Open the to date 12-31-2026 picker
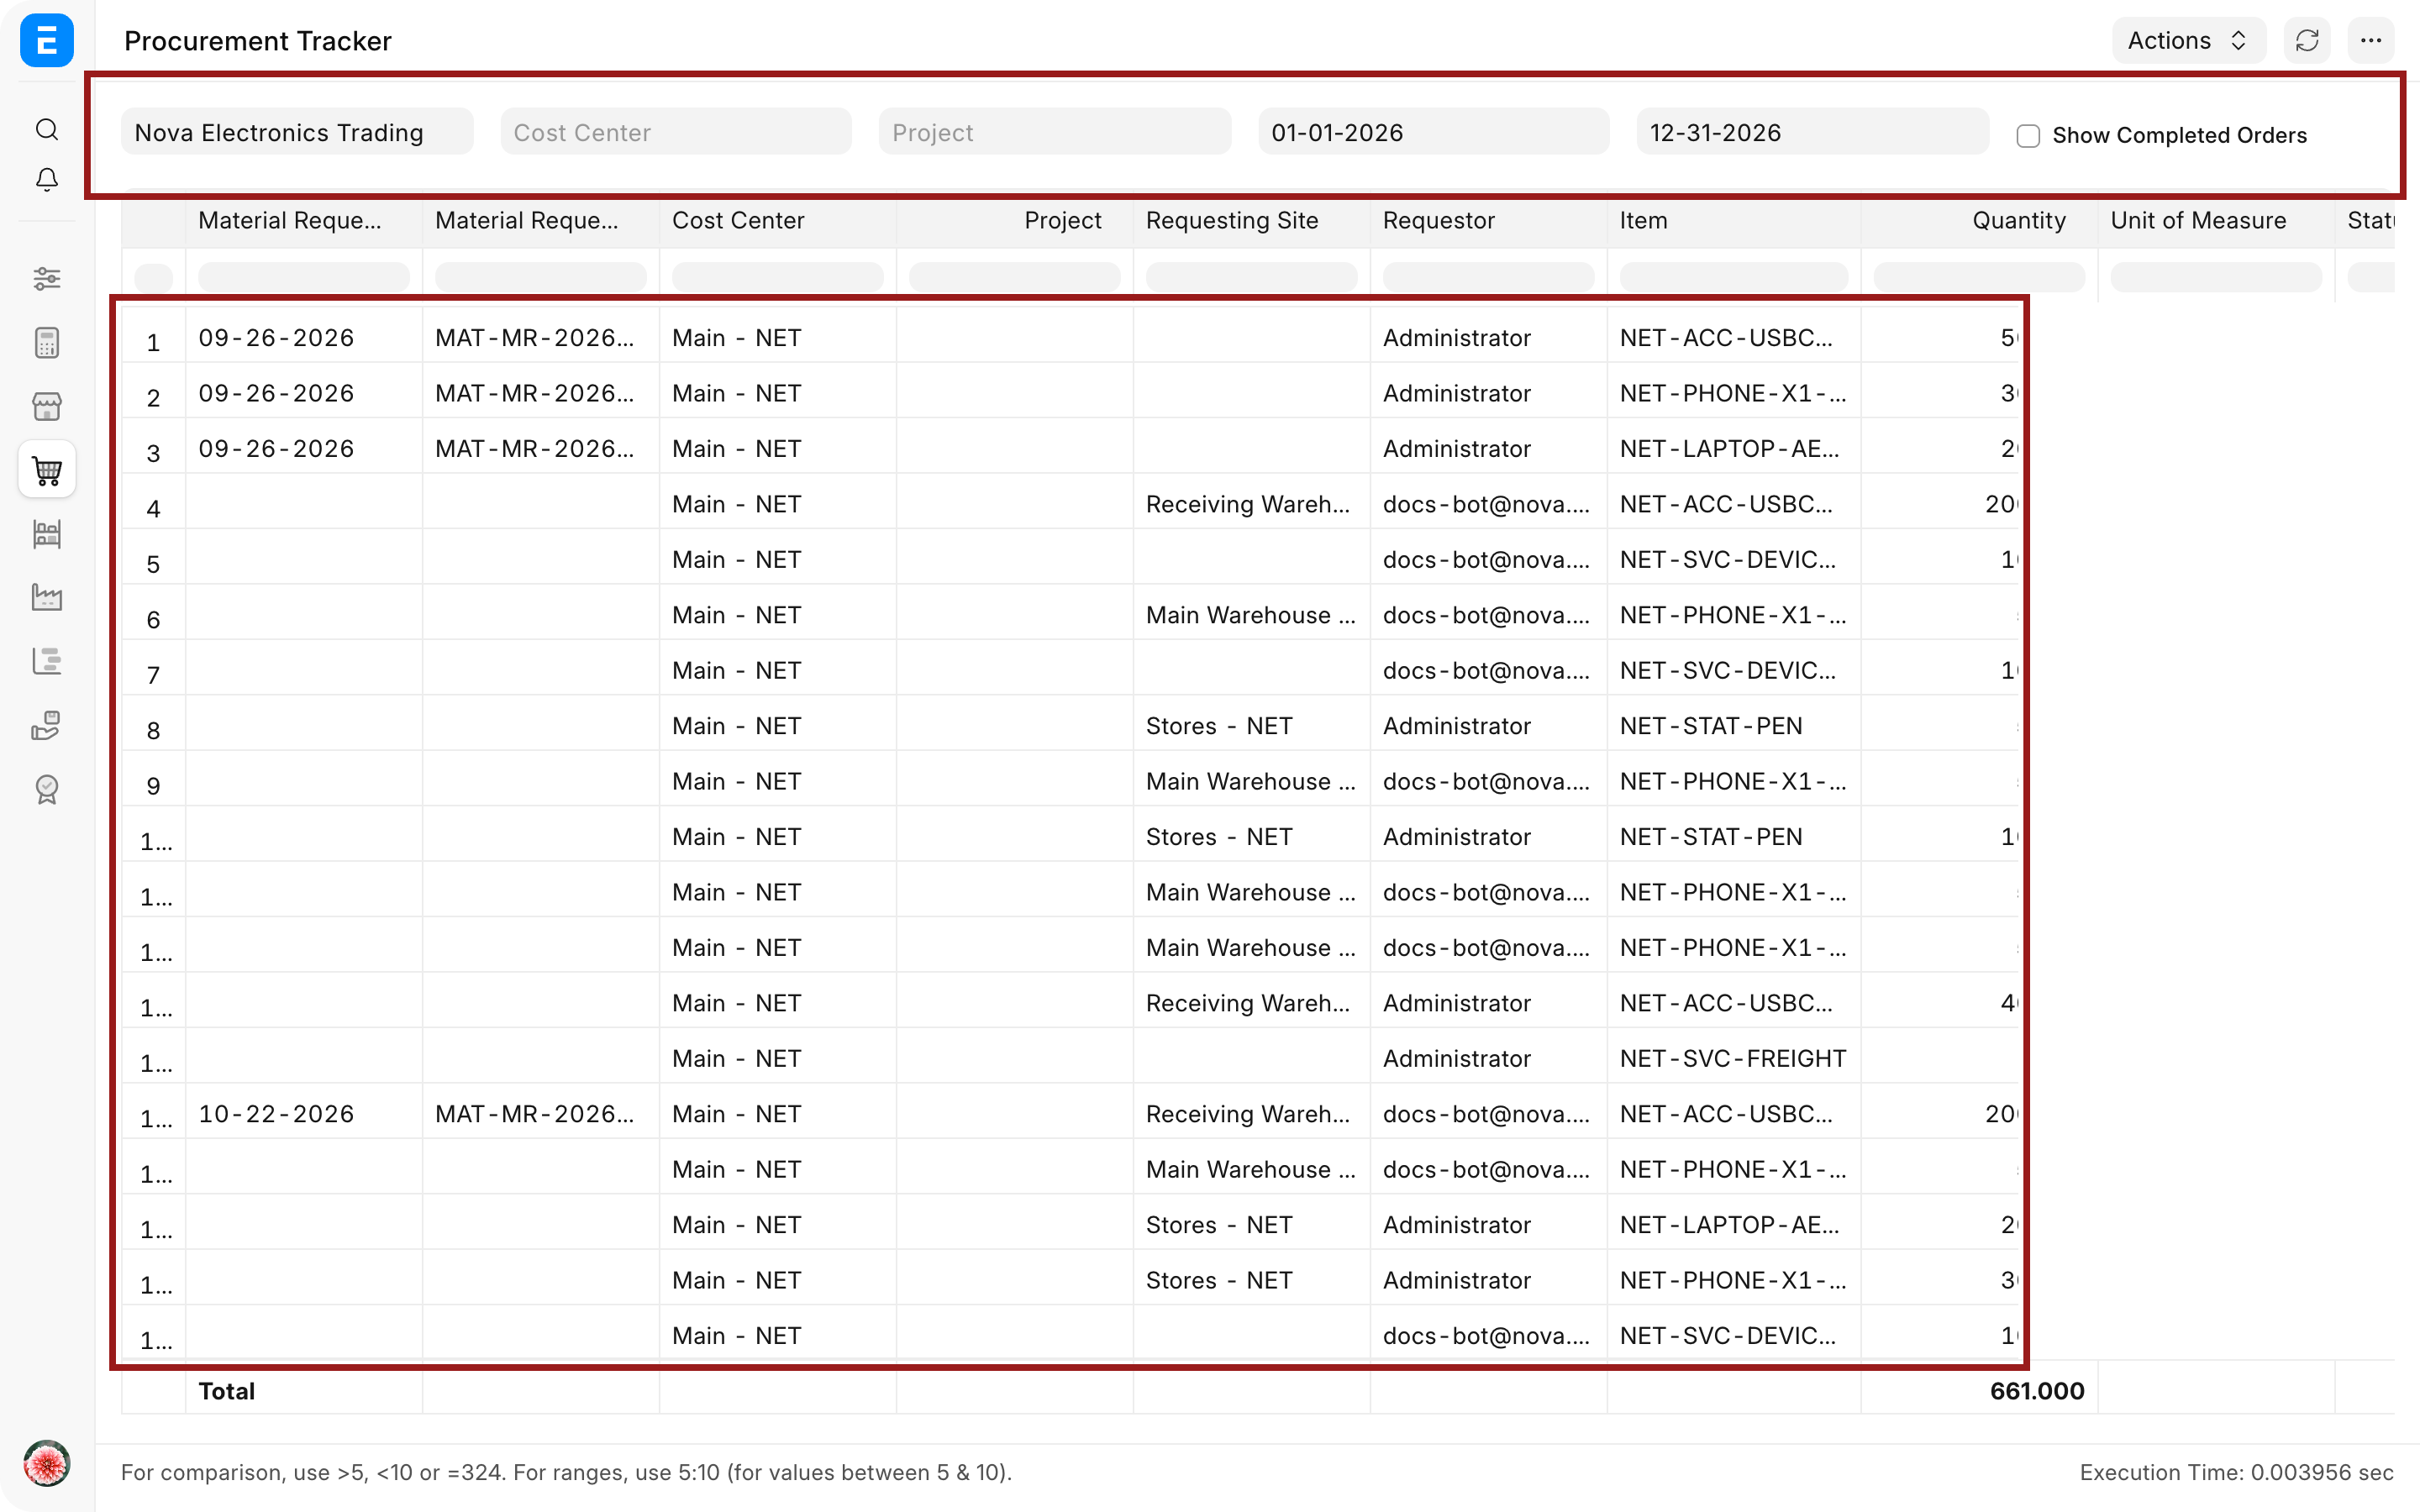This screenshot has width=2420, height=1512. [1812, 132]
